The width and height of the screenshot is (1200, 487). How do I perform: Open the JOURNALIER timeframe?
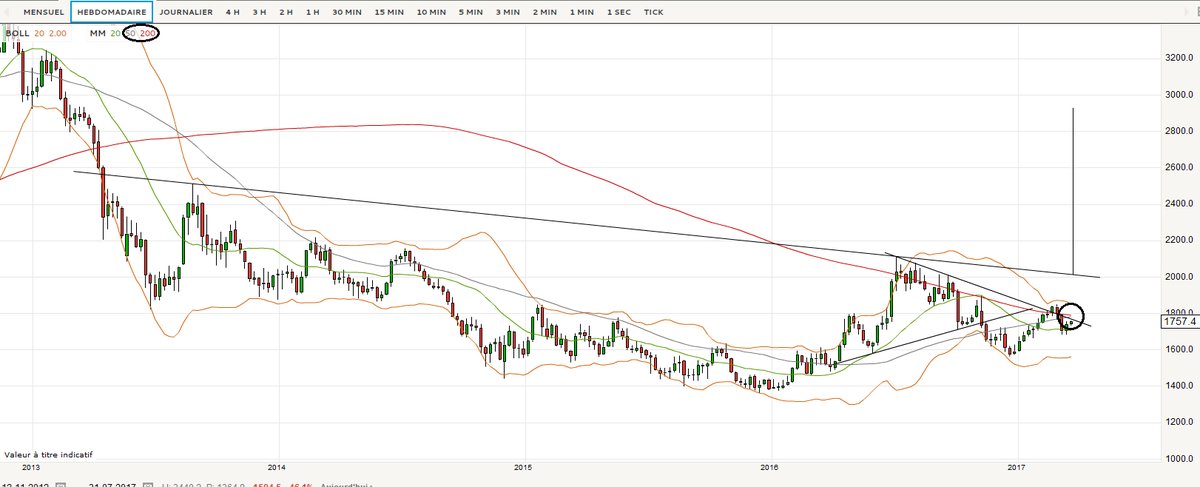point(186,12)
